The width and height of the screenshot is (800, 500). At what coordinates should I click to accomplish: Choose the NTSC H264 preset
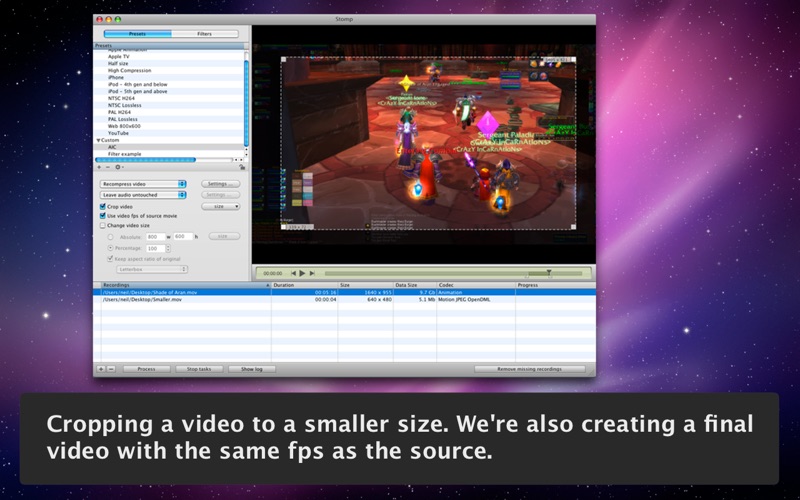pyautogui.click(x=121, y=98)
